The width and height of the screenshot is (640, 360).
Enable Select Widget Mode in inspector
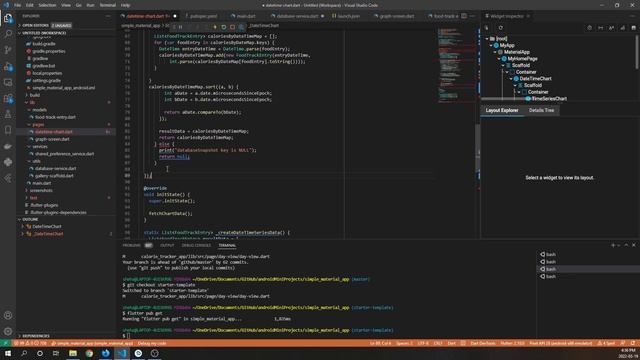[x=487, y=28]
